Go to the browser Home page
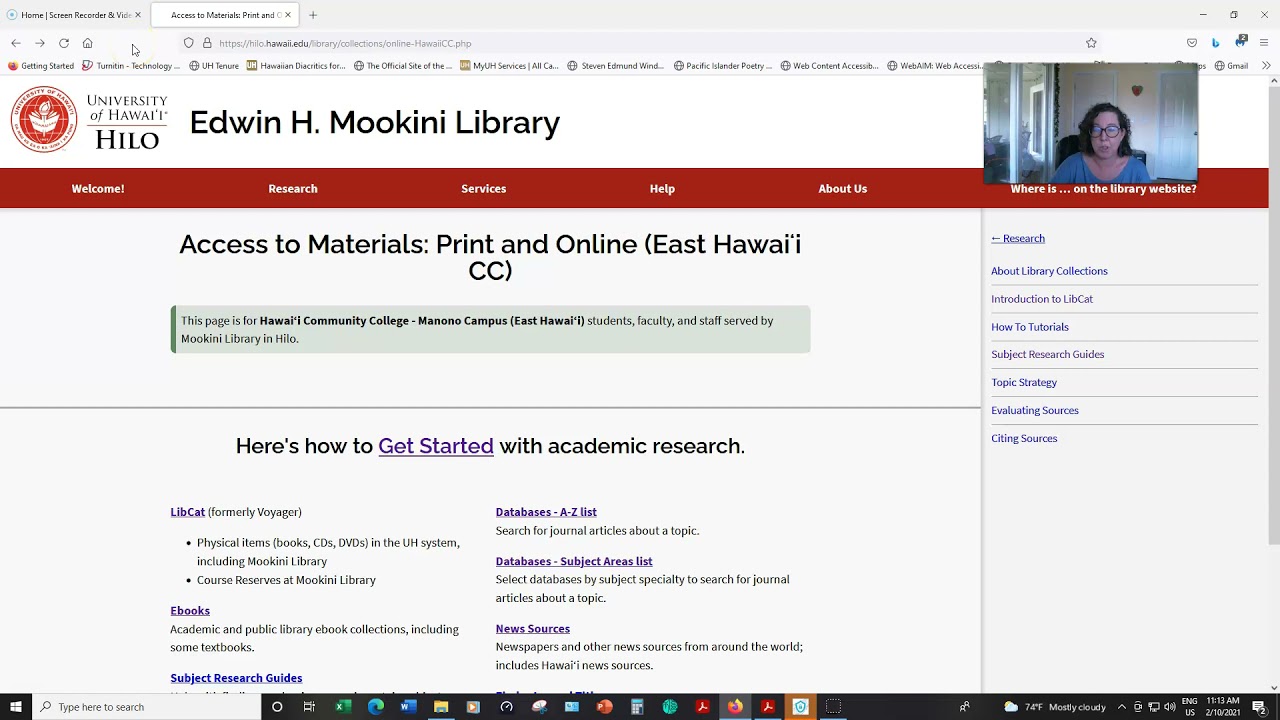 click(x=88, y=43)
